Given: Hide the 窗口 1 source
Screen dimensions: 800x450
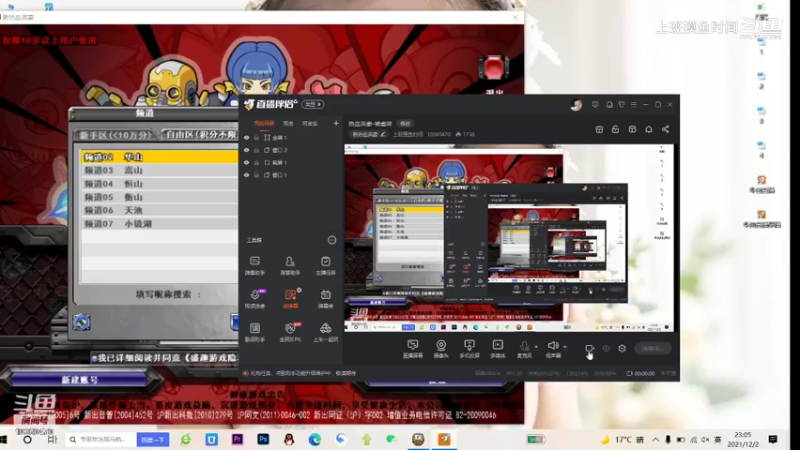Looking at the screenshot, I should pos(246,175).
